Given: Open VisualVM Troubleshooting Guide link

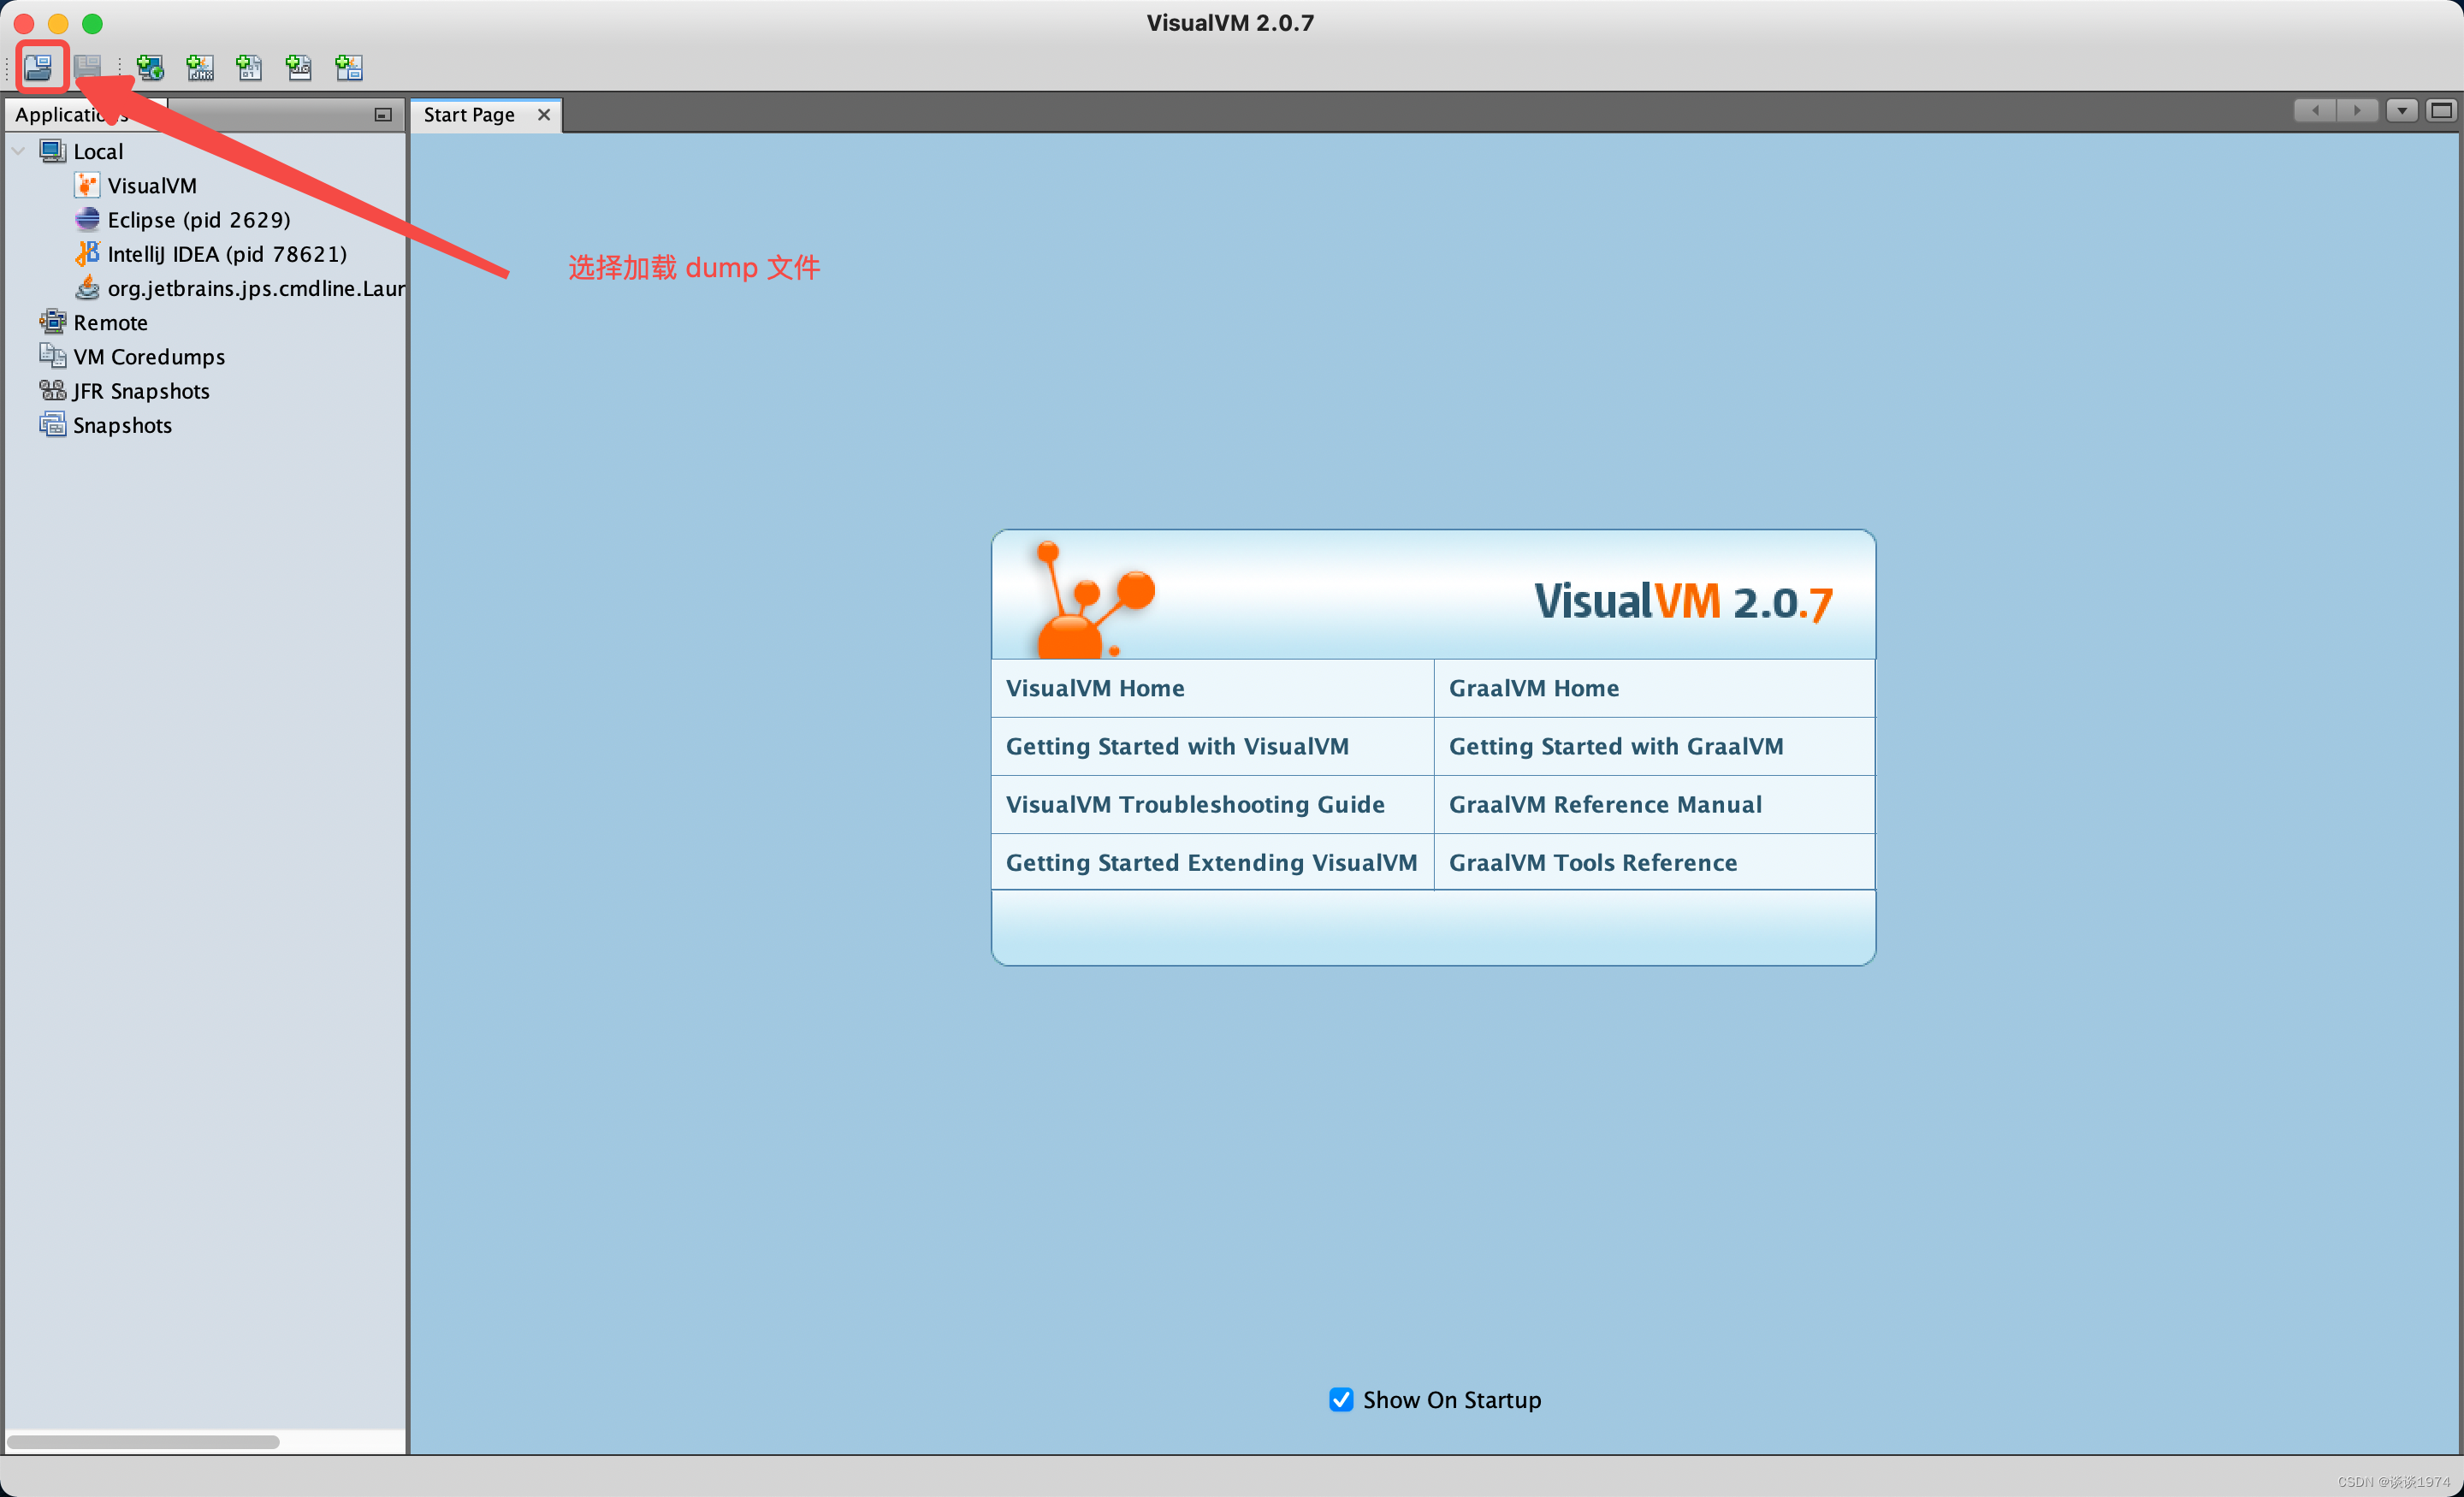Looking at the screenshot, I should (1194, 804).
